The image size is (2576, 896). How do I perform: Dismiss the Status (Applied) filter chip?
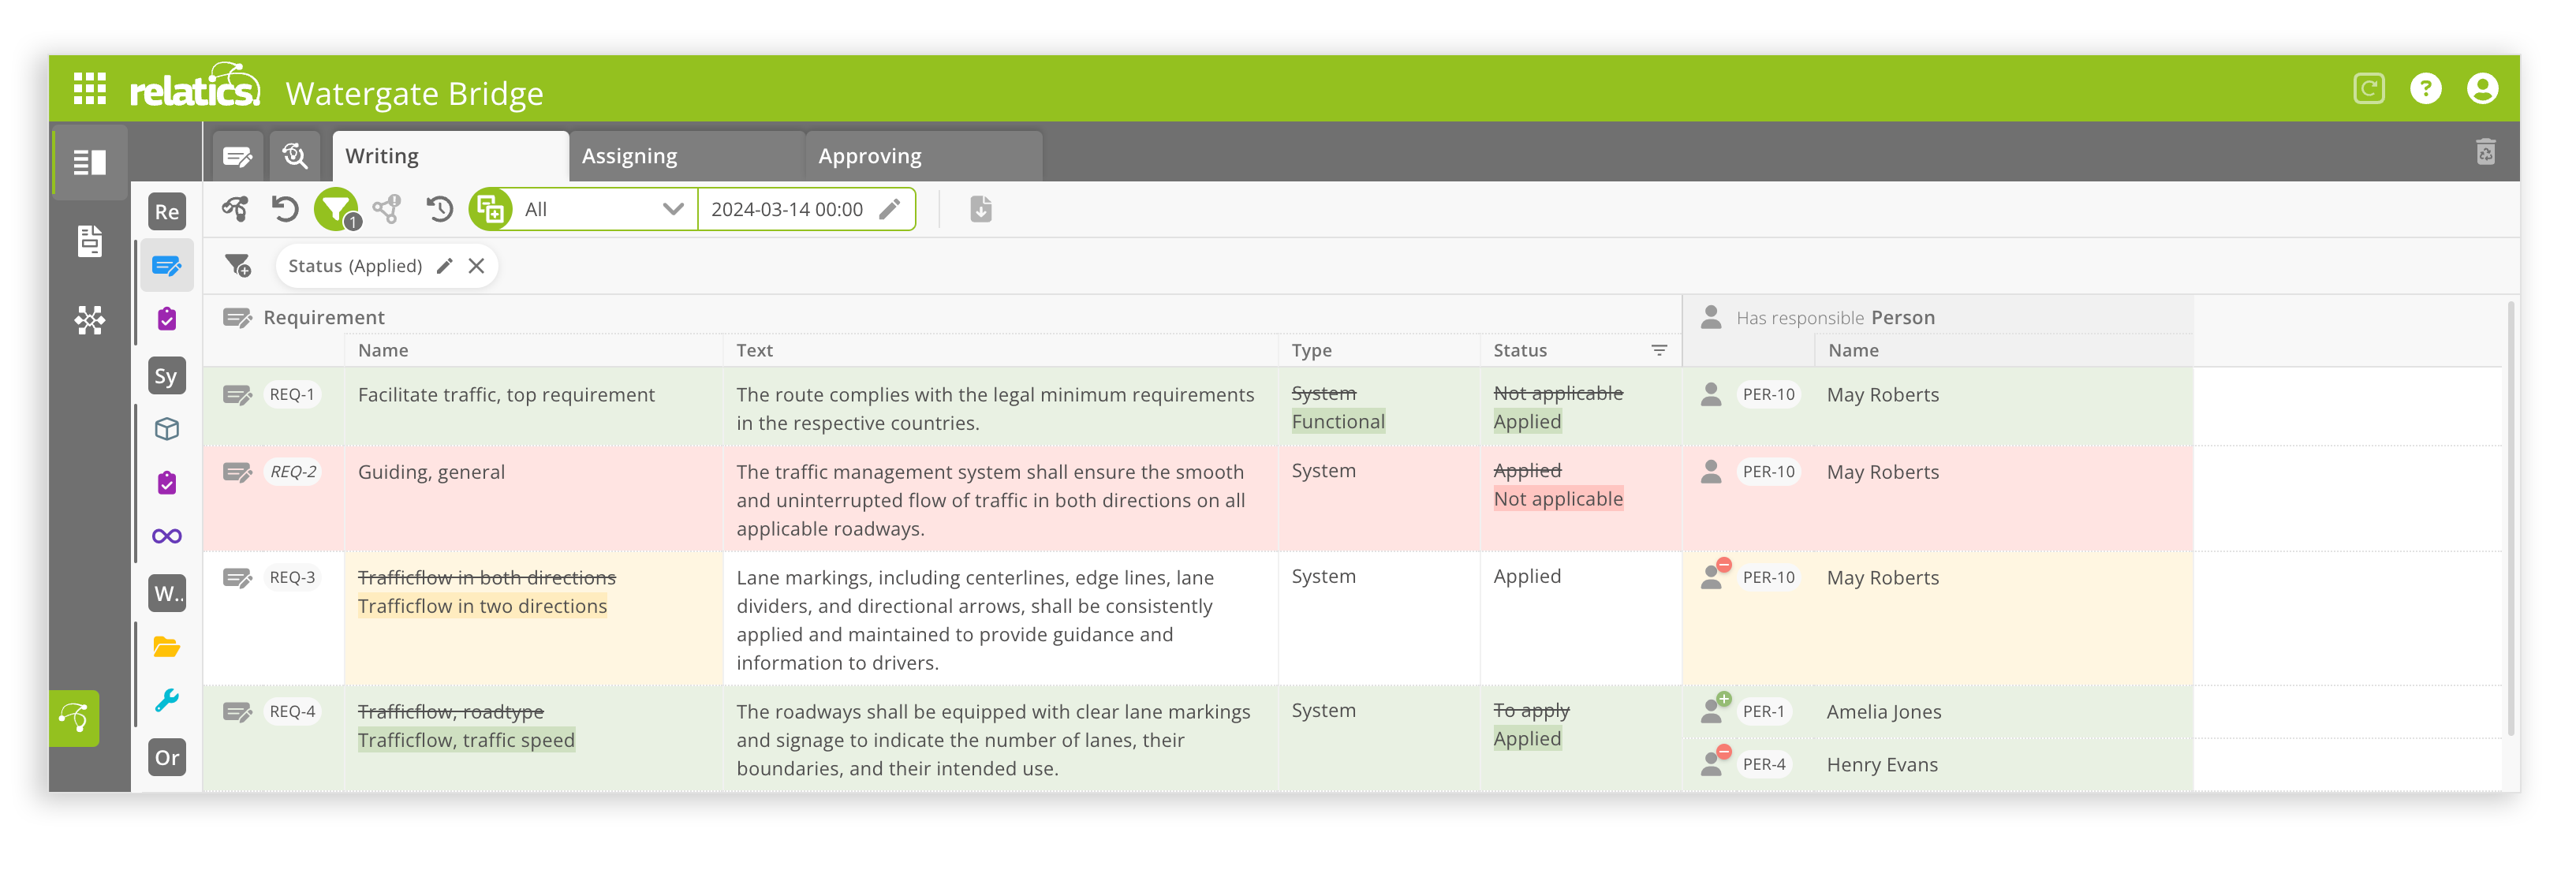(477, 265)
